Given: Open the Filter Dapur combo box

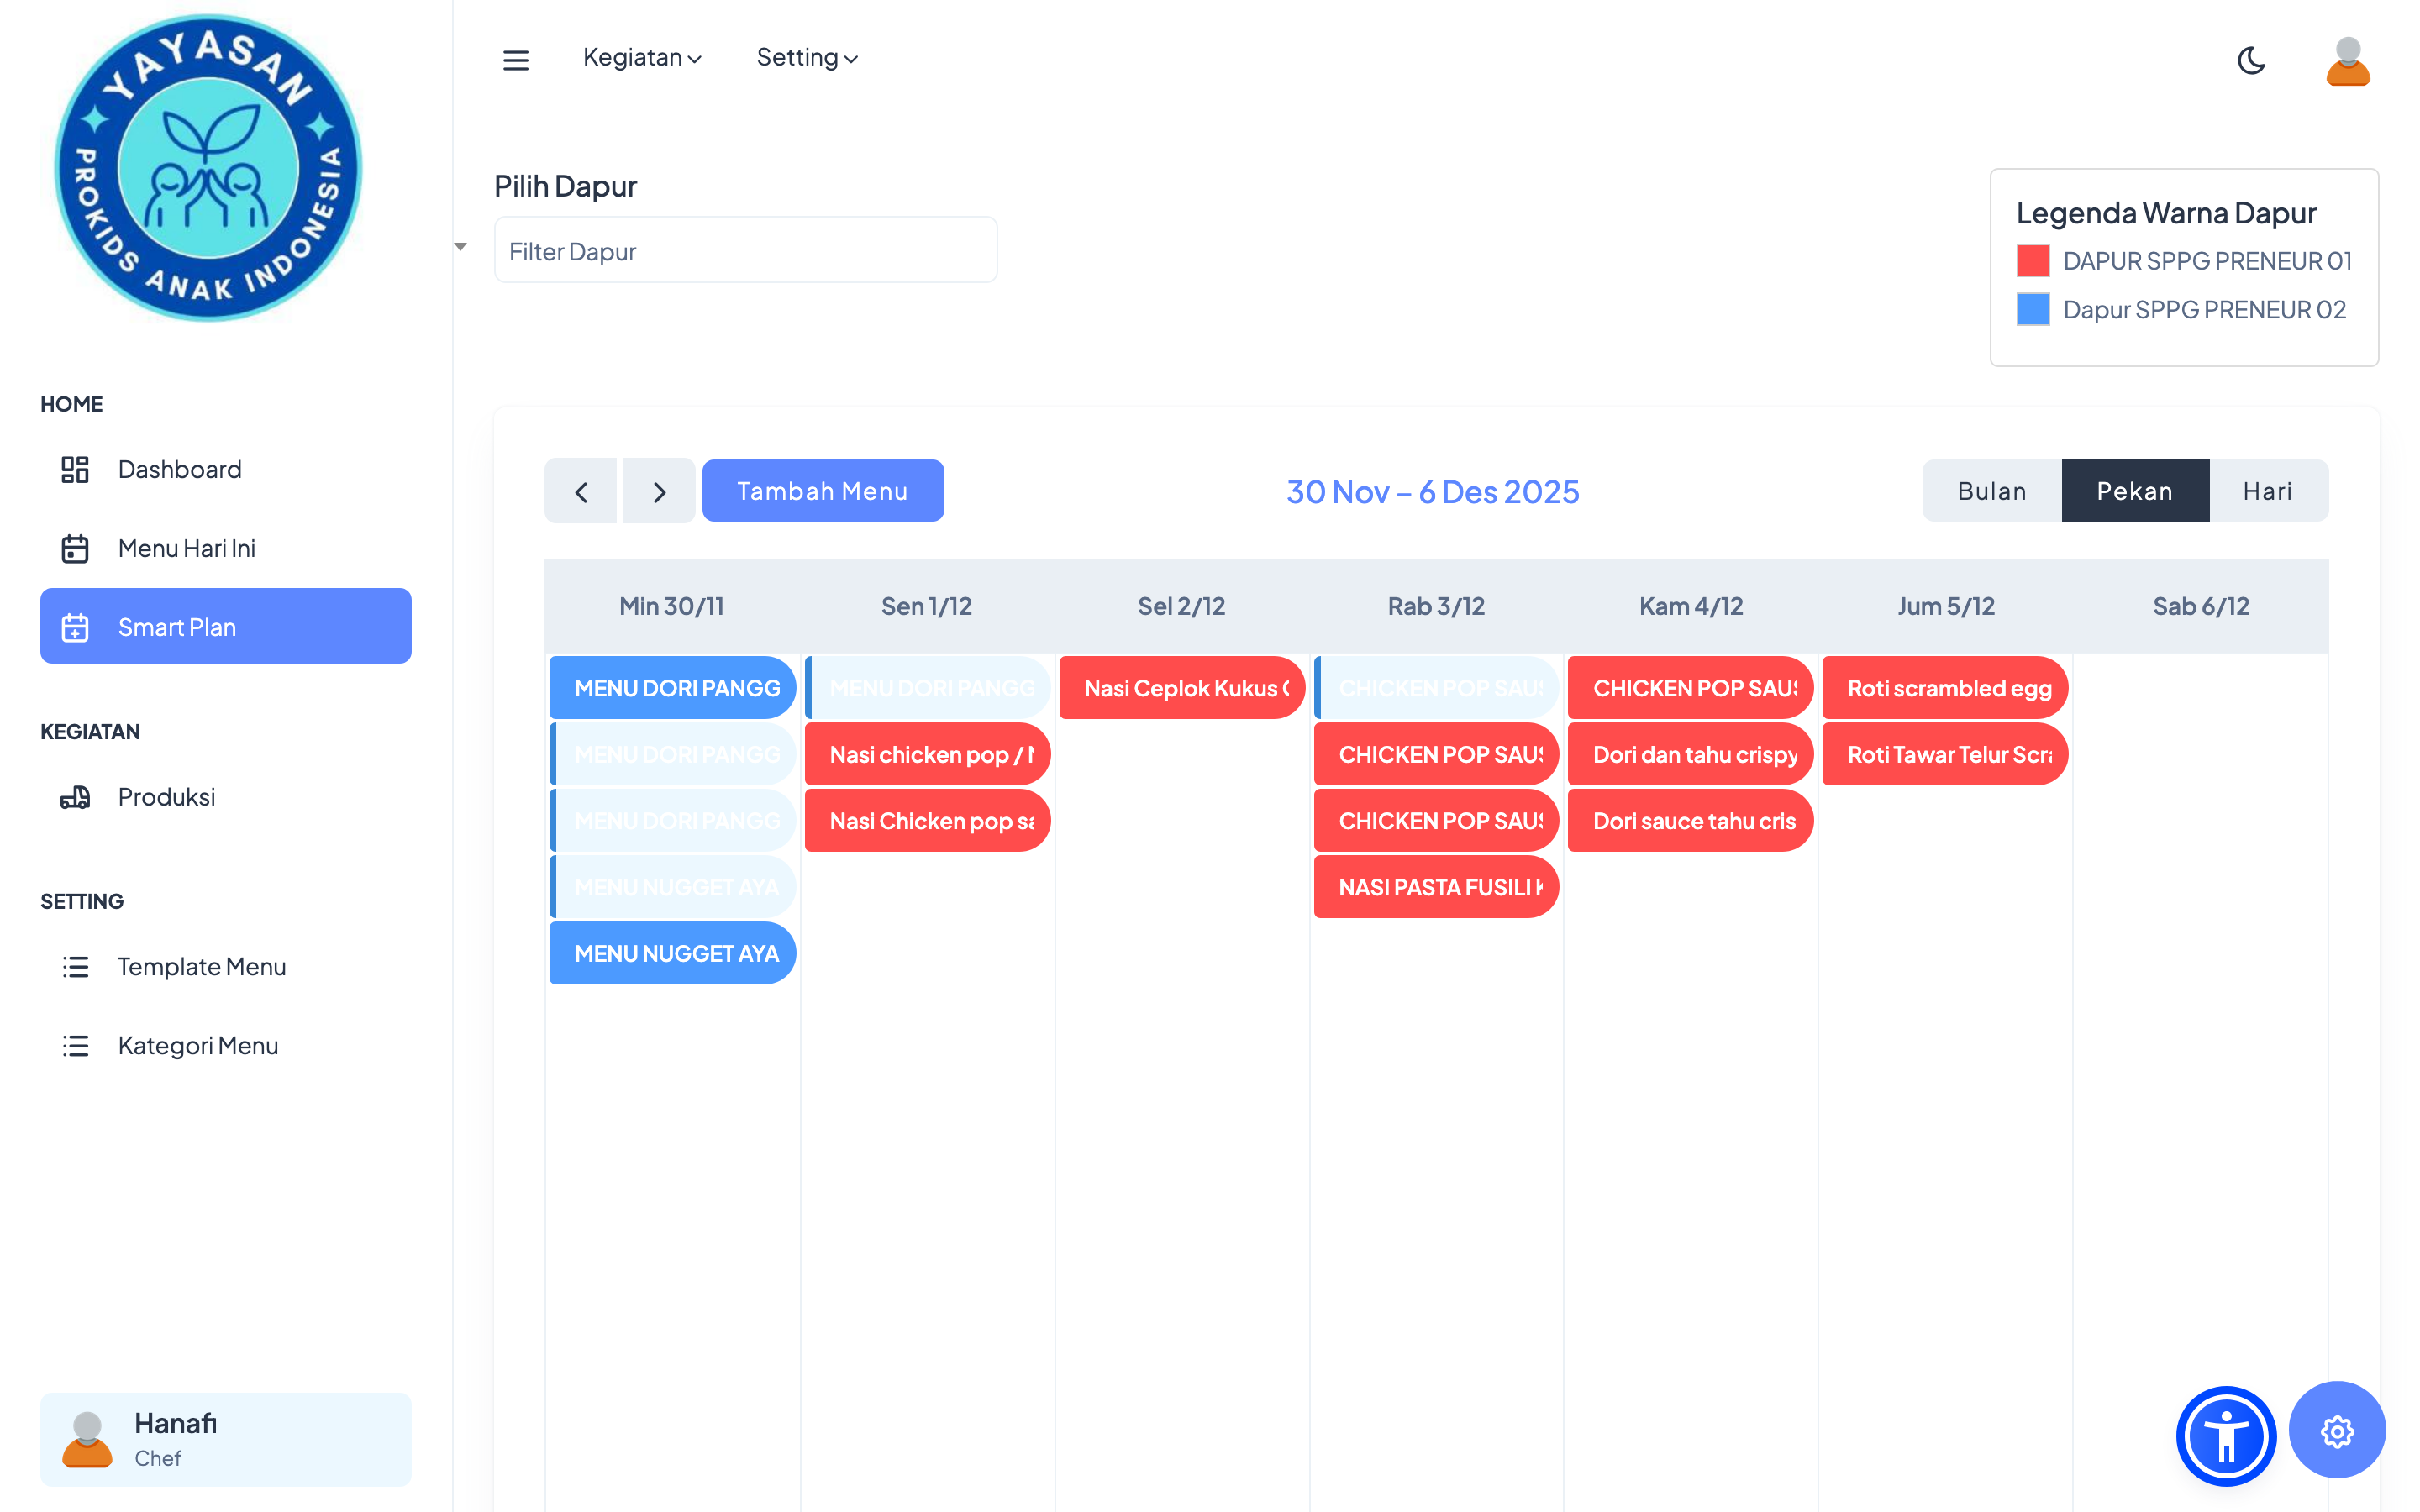Looking at the screenshot, I should click(x=745, y=251).
